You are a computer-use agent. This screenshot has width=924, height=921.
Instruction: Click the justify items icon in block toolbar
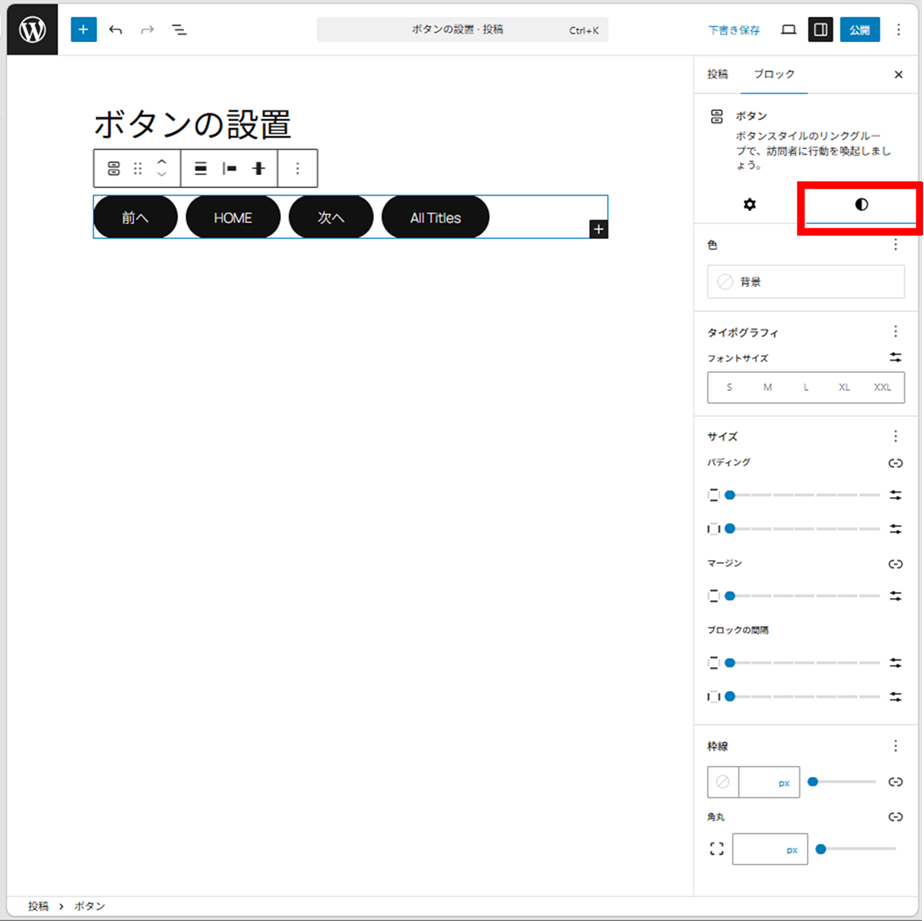[229, 169]
